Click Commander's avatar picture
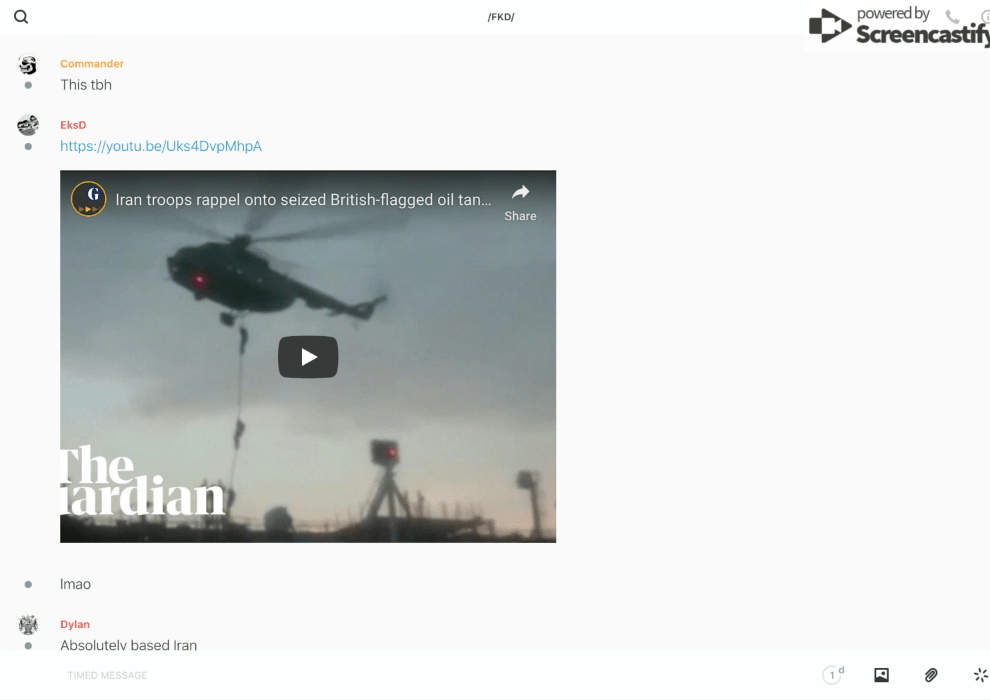 [28, 65]
